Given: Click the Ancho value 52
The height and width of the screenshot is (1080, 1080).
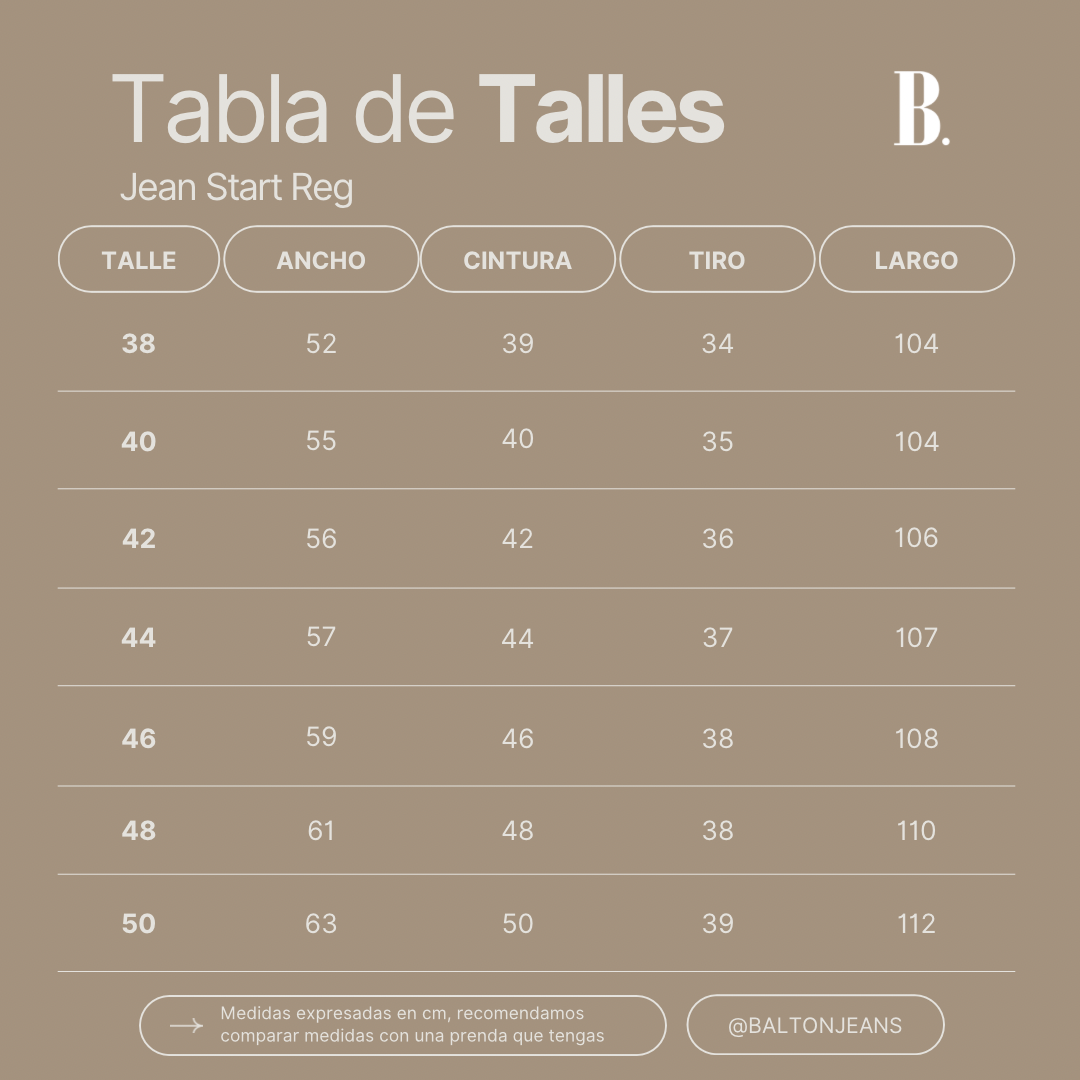Looking at the screenshot, I should coord(321,344).
